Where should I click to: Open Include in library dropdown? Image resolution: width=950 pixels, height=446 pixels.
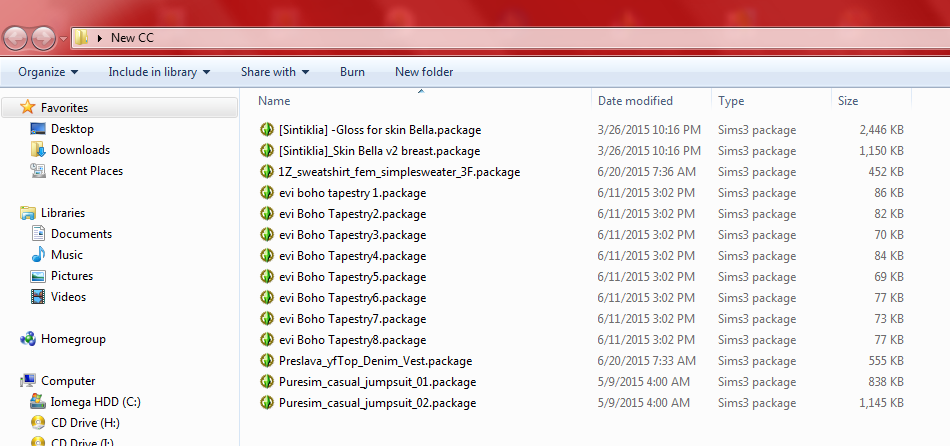[x=159, y=72]
